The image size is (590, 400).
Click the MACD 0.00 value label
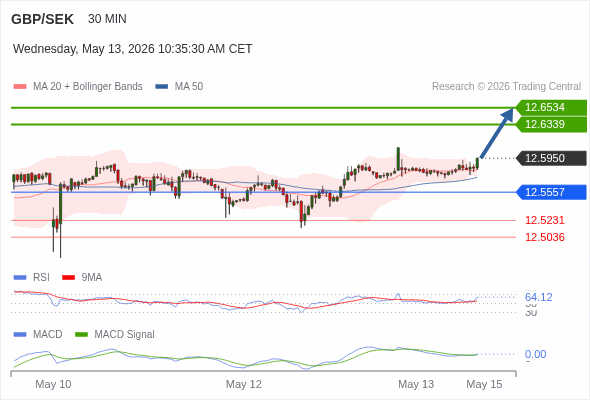[x=535, y=354]
